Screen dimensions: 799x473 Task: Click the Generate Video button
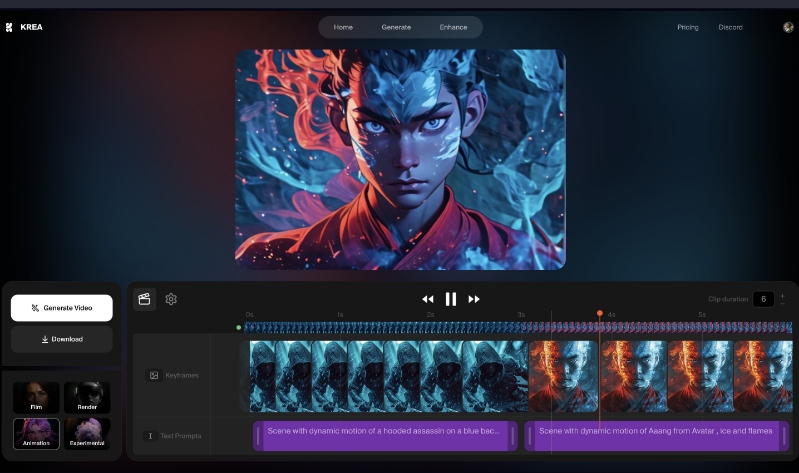click(x=62, y=308)
